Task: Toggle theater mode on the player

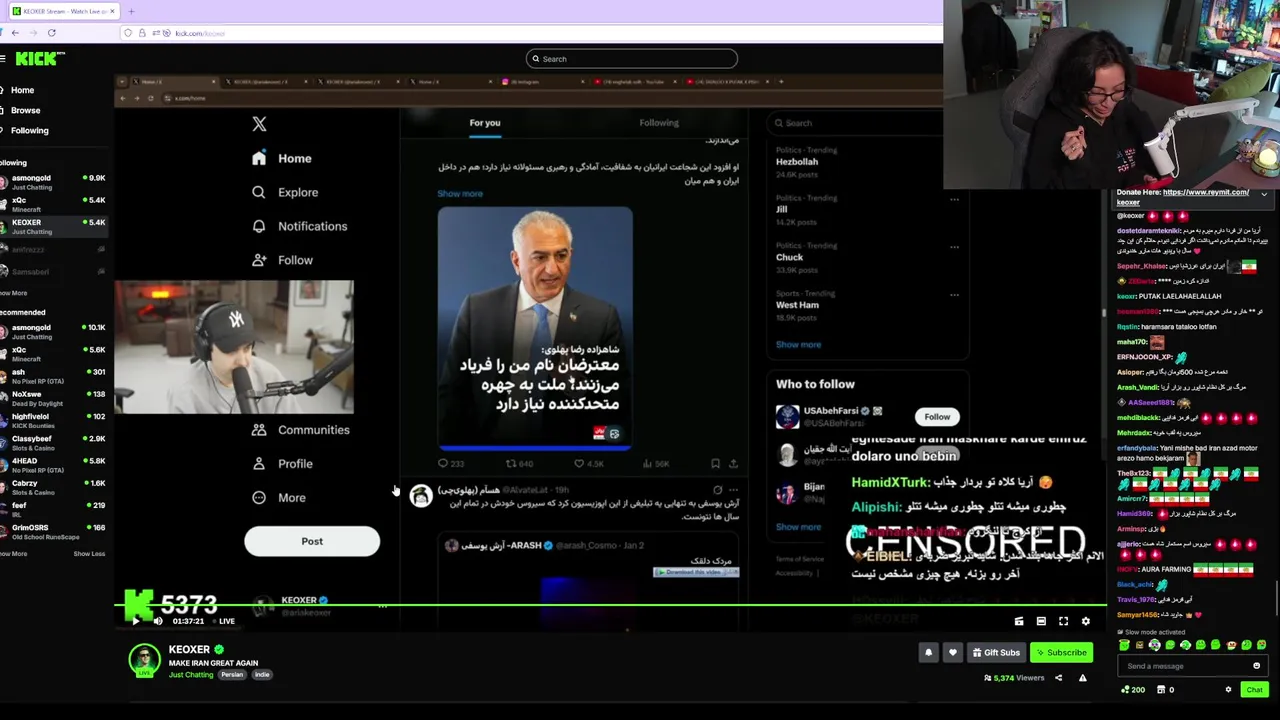Action: point(1041,621)
